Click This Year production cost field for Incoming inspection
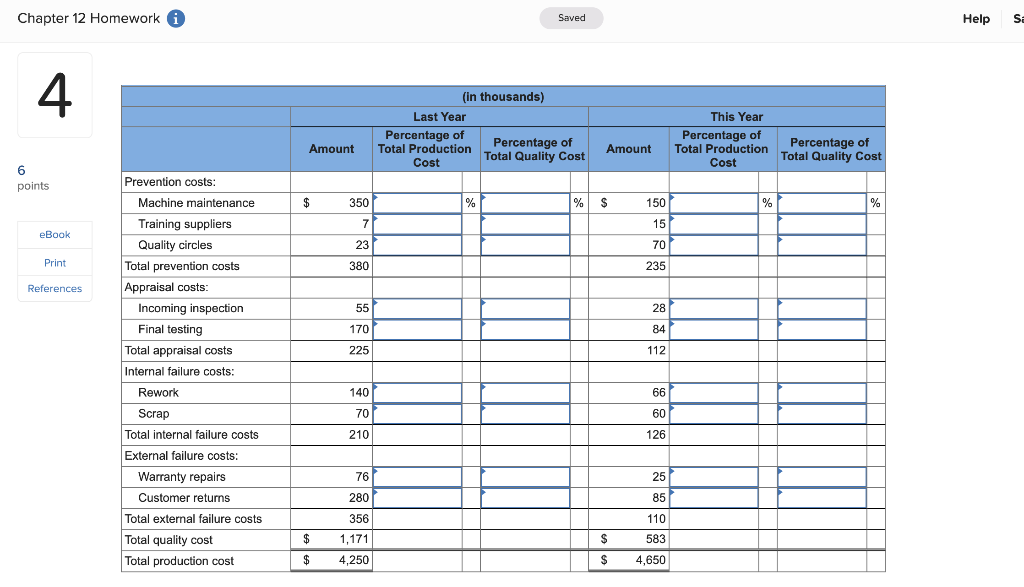The width and height of the screenshot is (1024, 587). coord(714,308)
